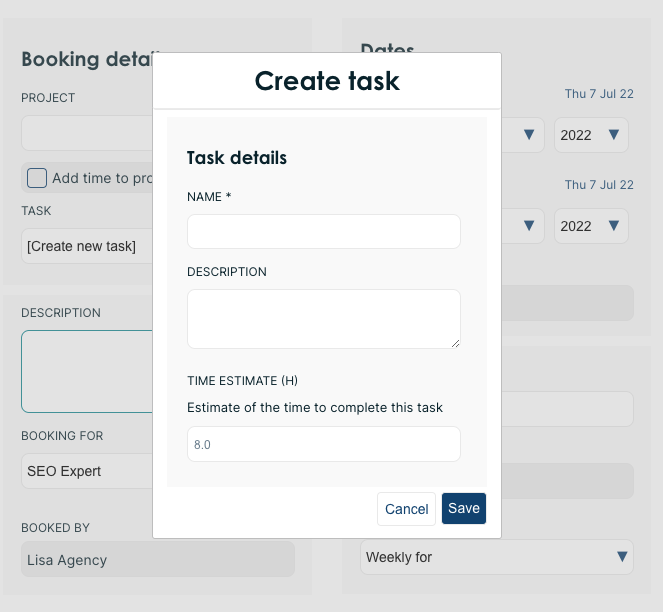Open the lower 2022 year dropdown

(x=591, y=226)
